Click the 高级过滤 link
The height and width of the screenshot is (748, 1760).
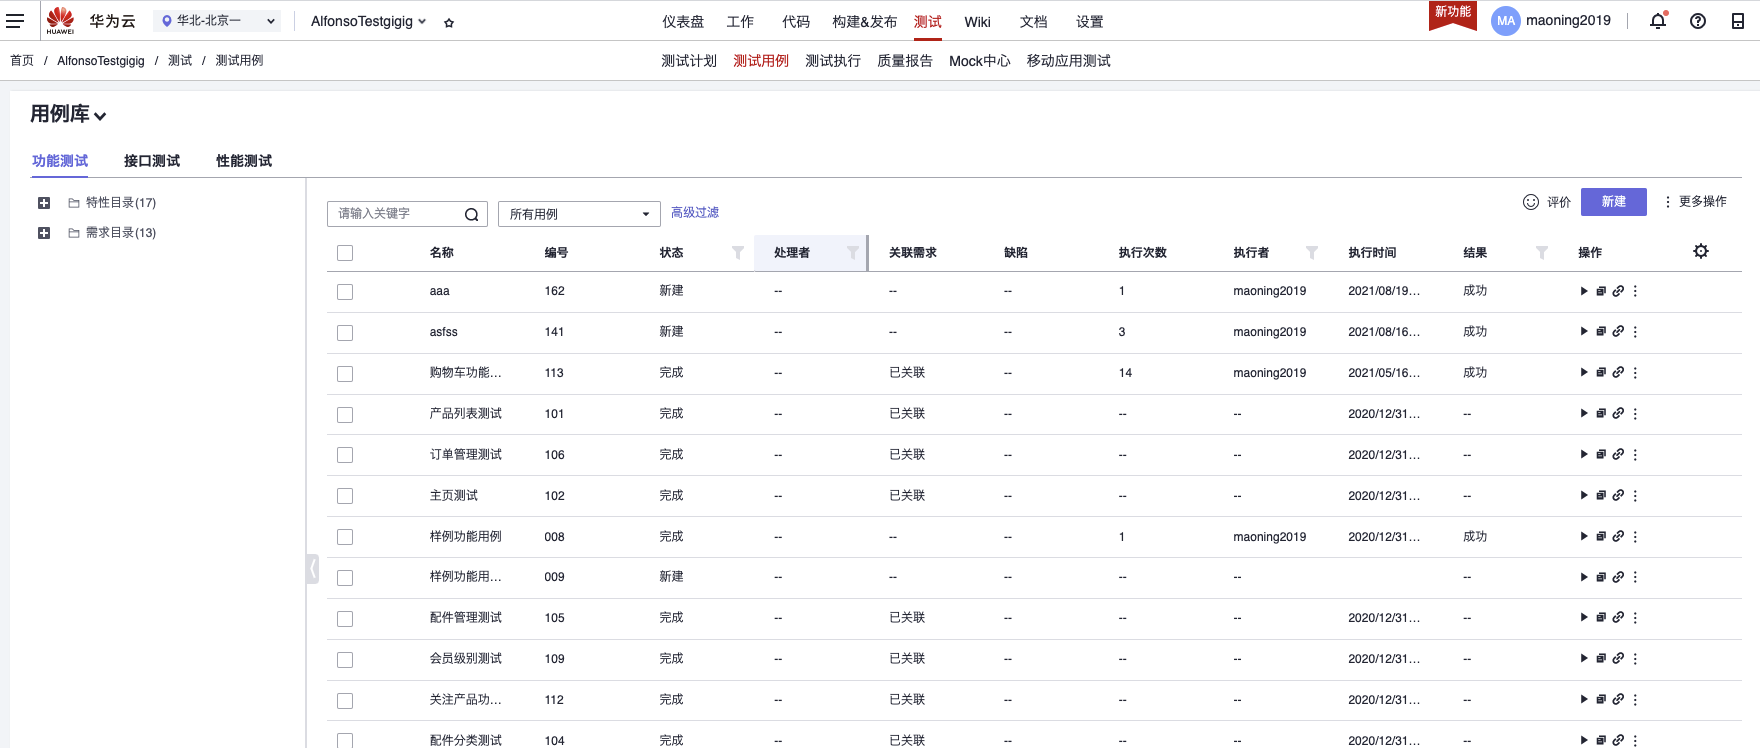695,212
